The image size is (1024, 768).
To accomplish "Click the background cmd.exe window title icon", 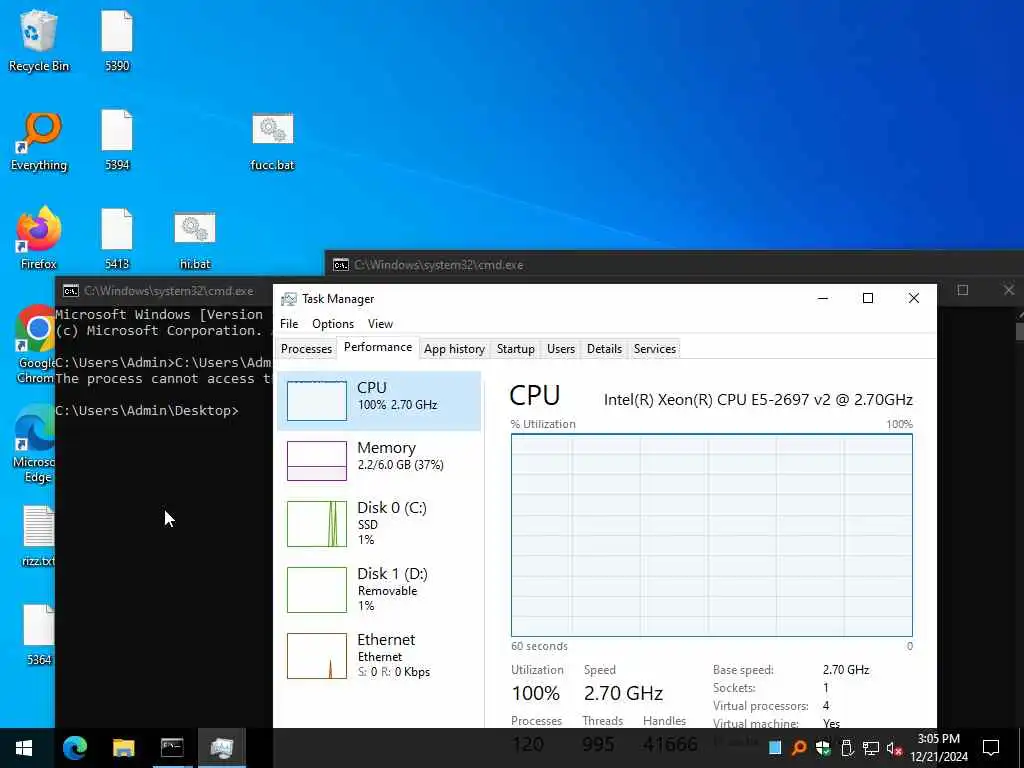I will 340,264.
